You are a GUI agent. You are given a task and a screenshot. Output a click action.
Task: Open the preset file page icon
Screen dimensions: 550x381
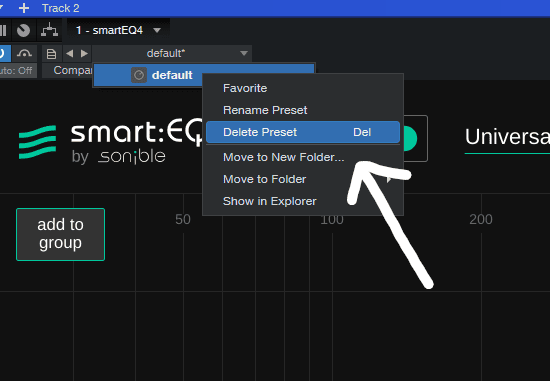tap(52, 54)
